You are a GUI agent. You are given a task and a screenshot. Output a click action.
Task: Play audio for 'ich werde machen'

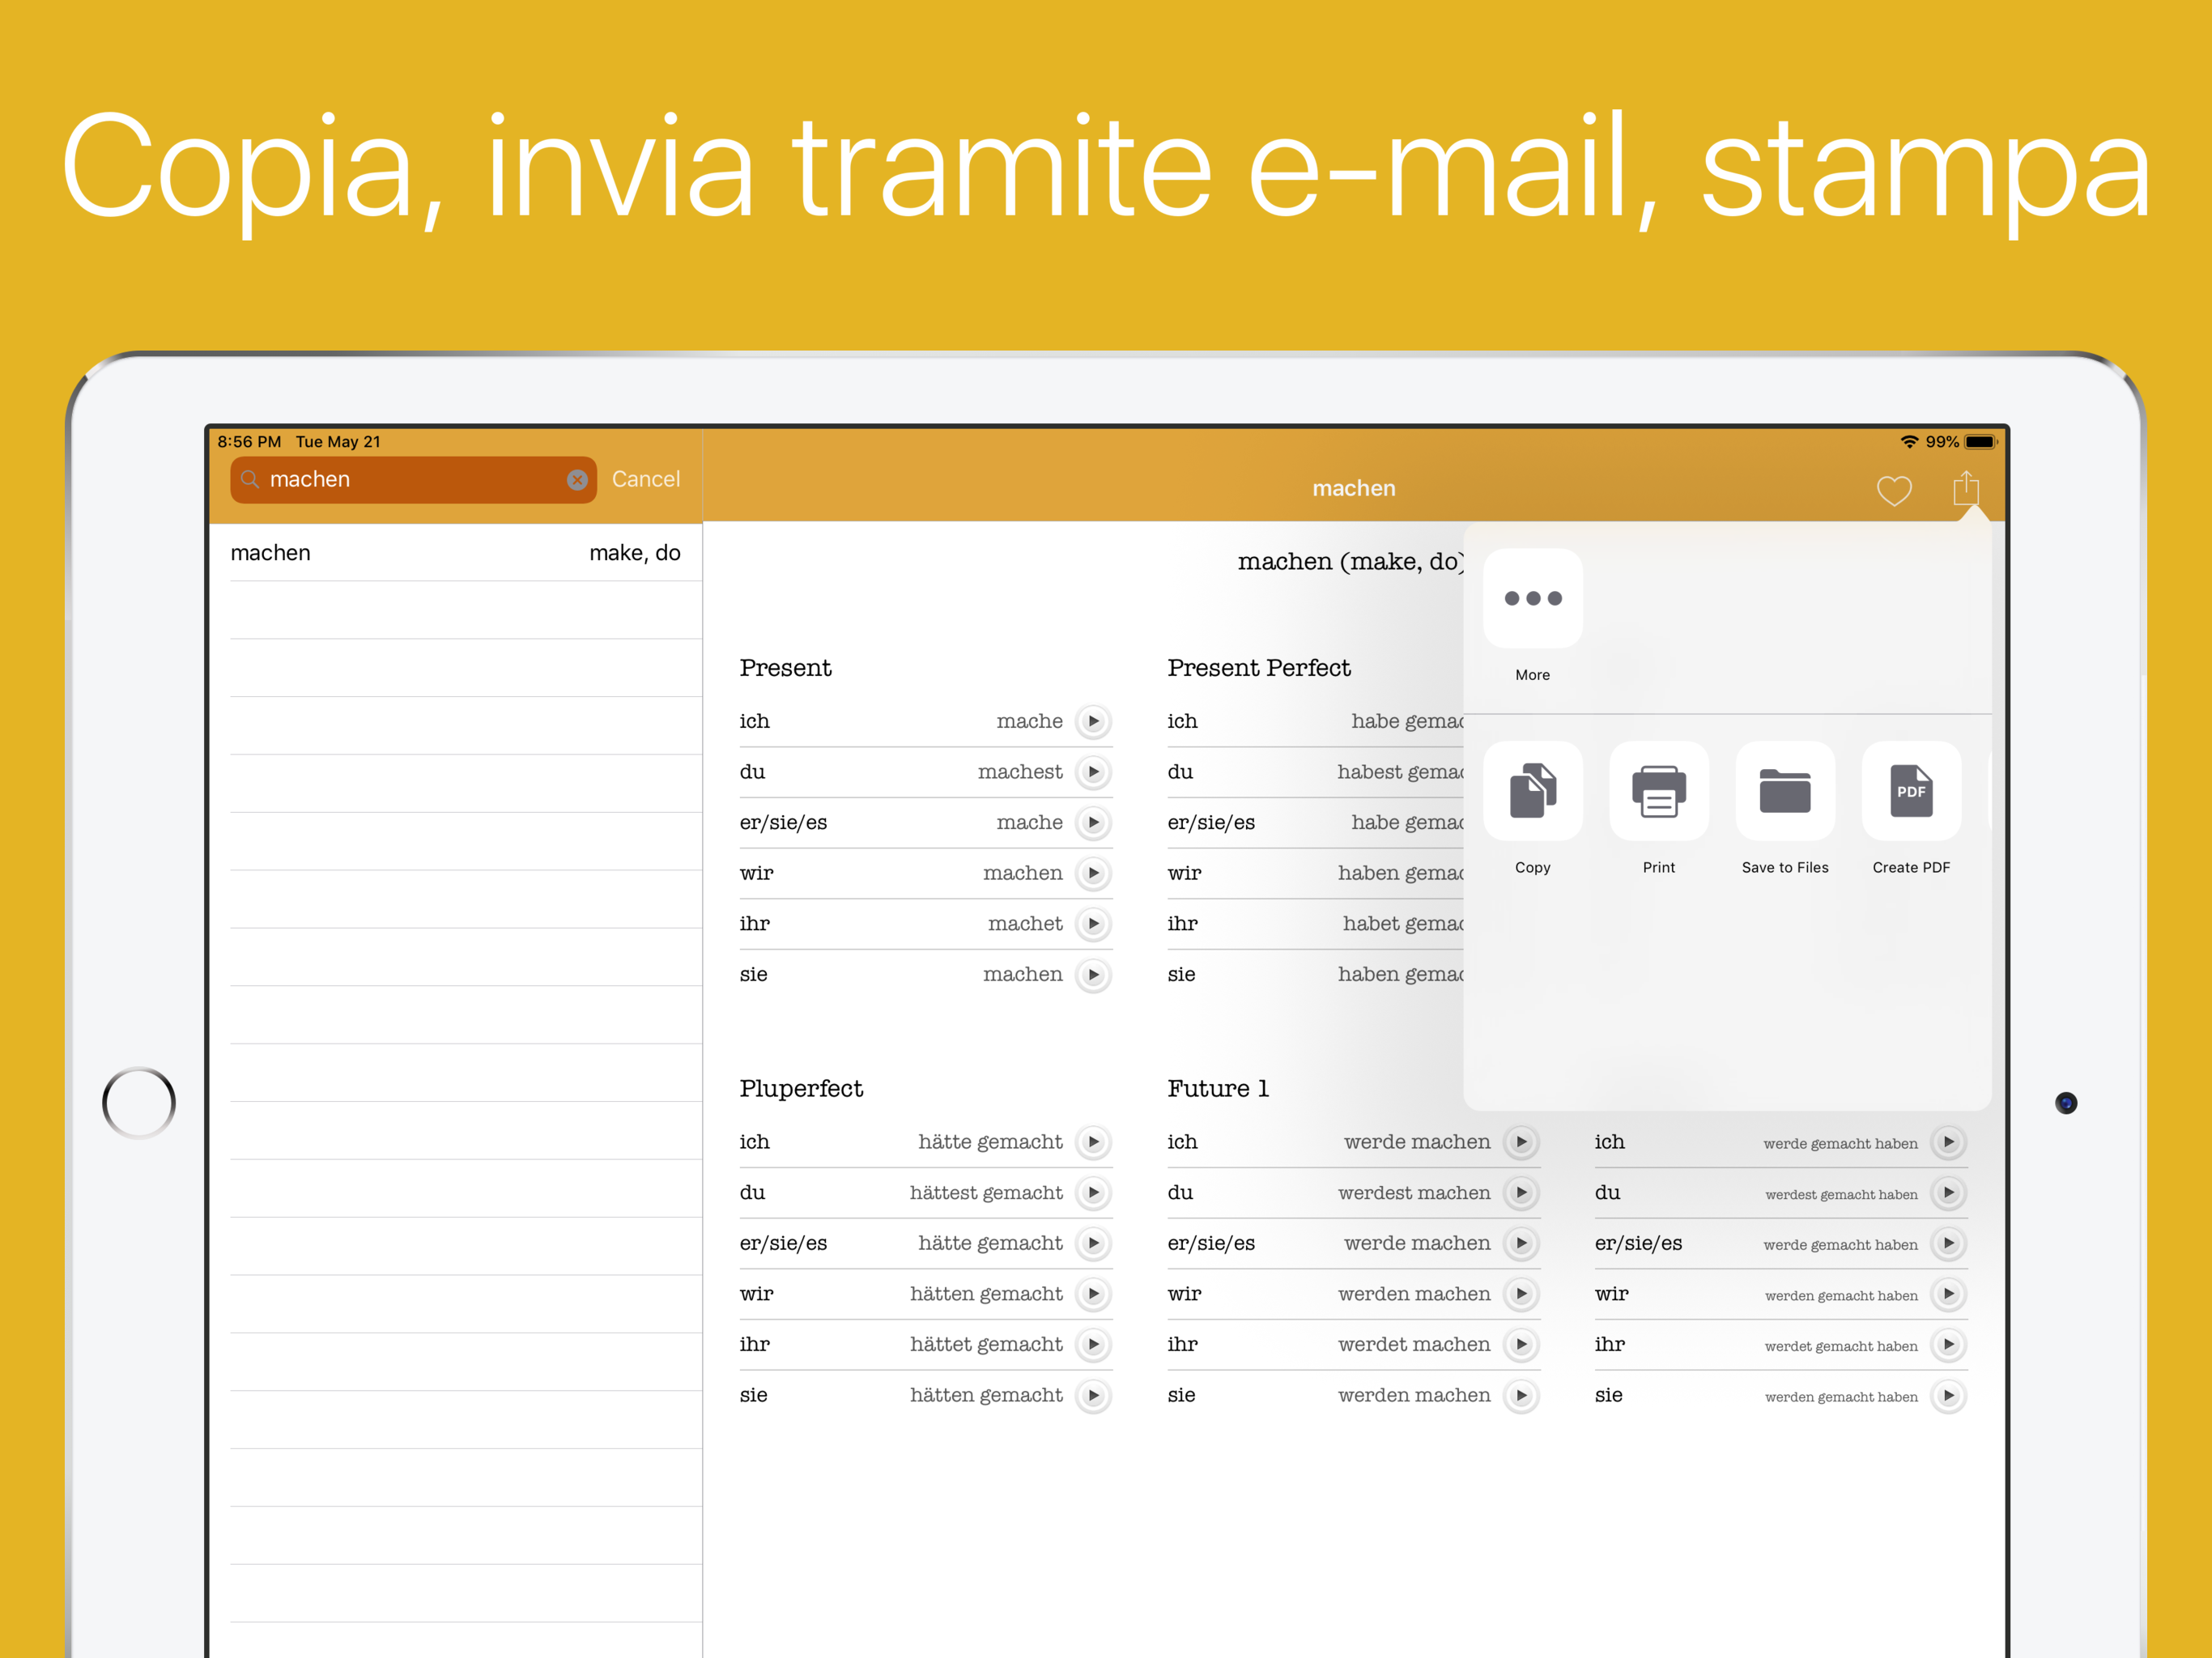[1521, 1142]
